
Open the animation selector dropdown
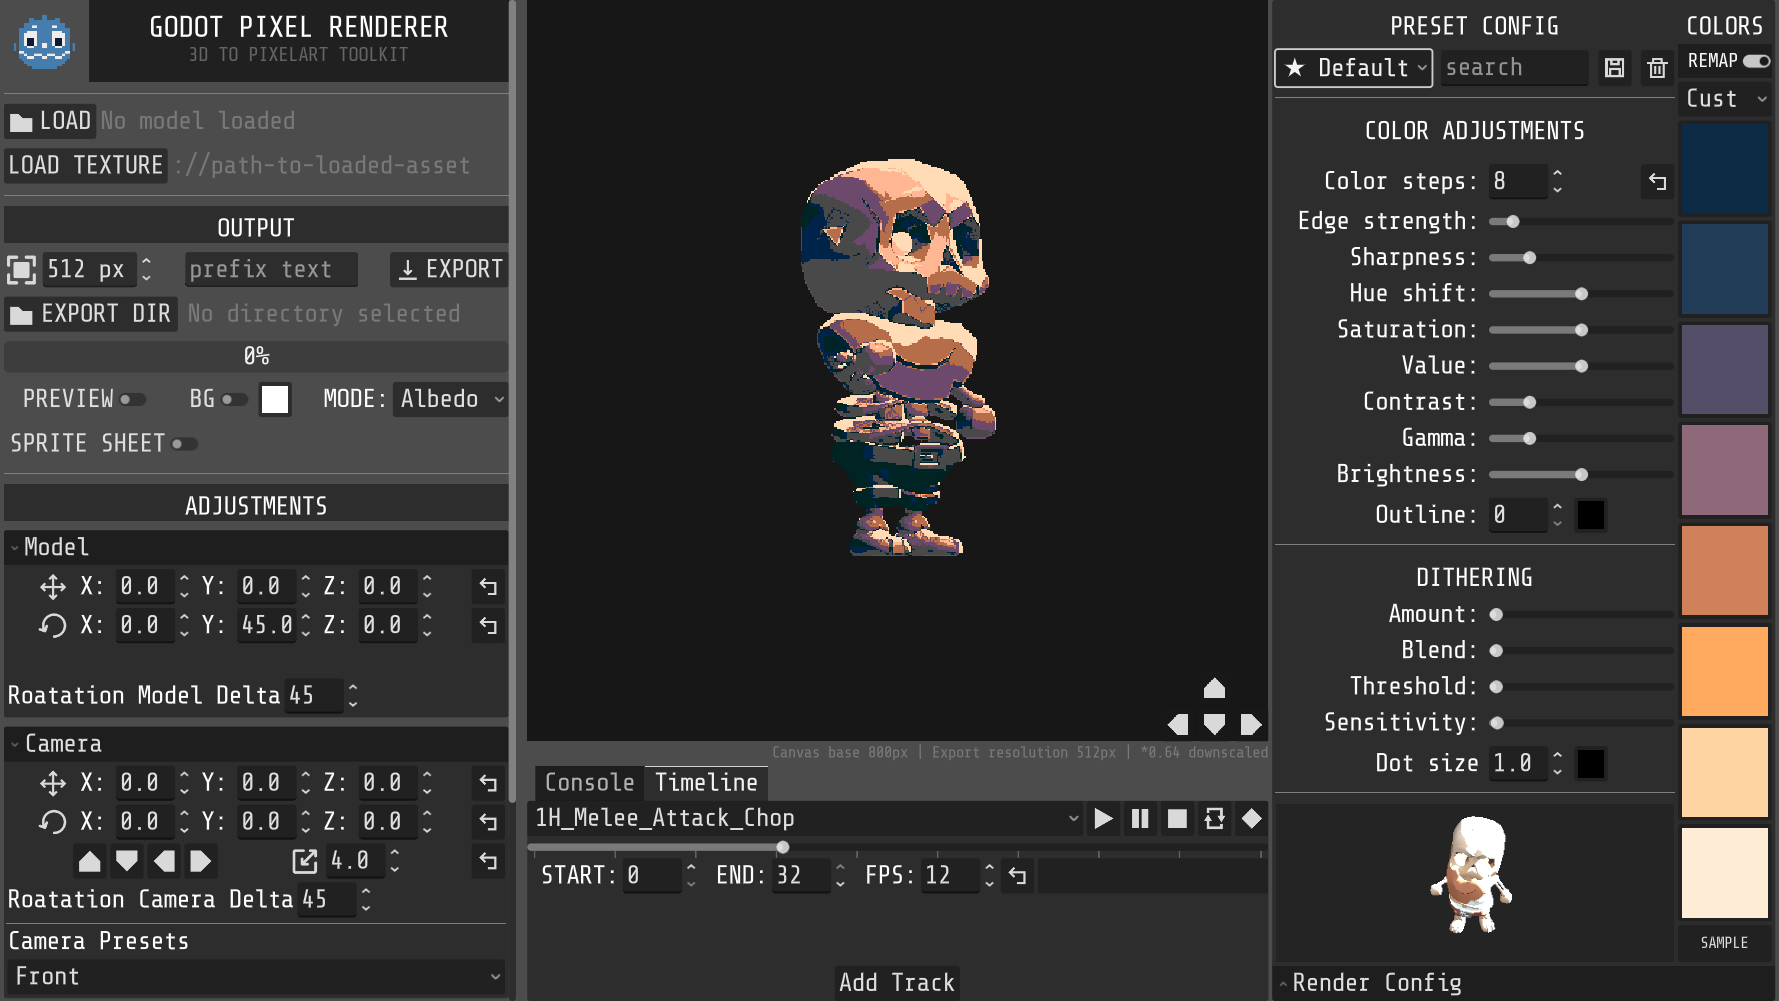point(806,819)
